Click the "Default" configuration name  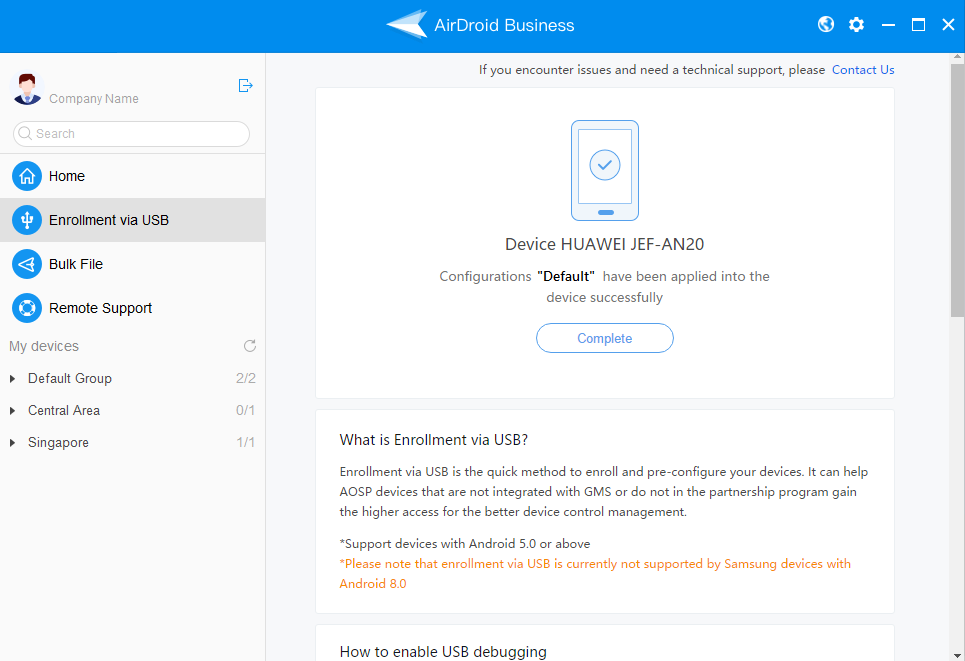click(566, 276)
